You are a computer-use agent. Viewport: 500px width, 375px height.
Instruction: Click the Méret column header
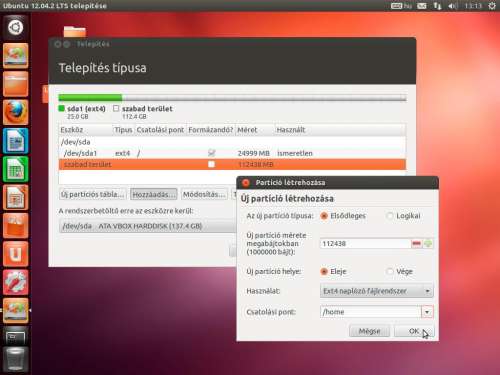[x=255, y=130]
